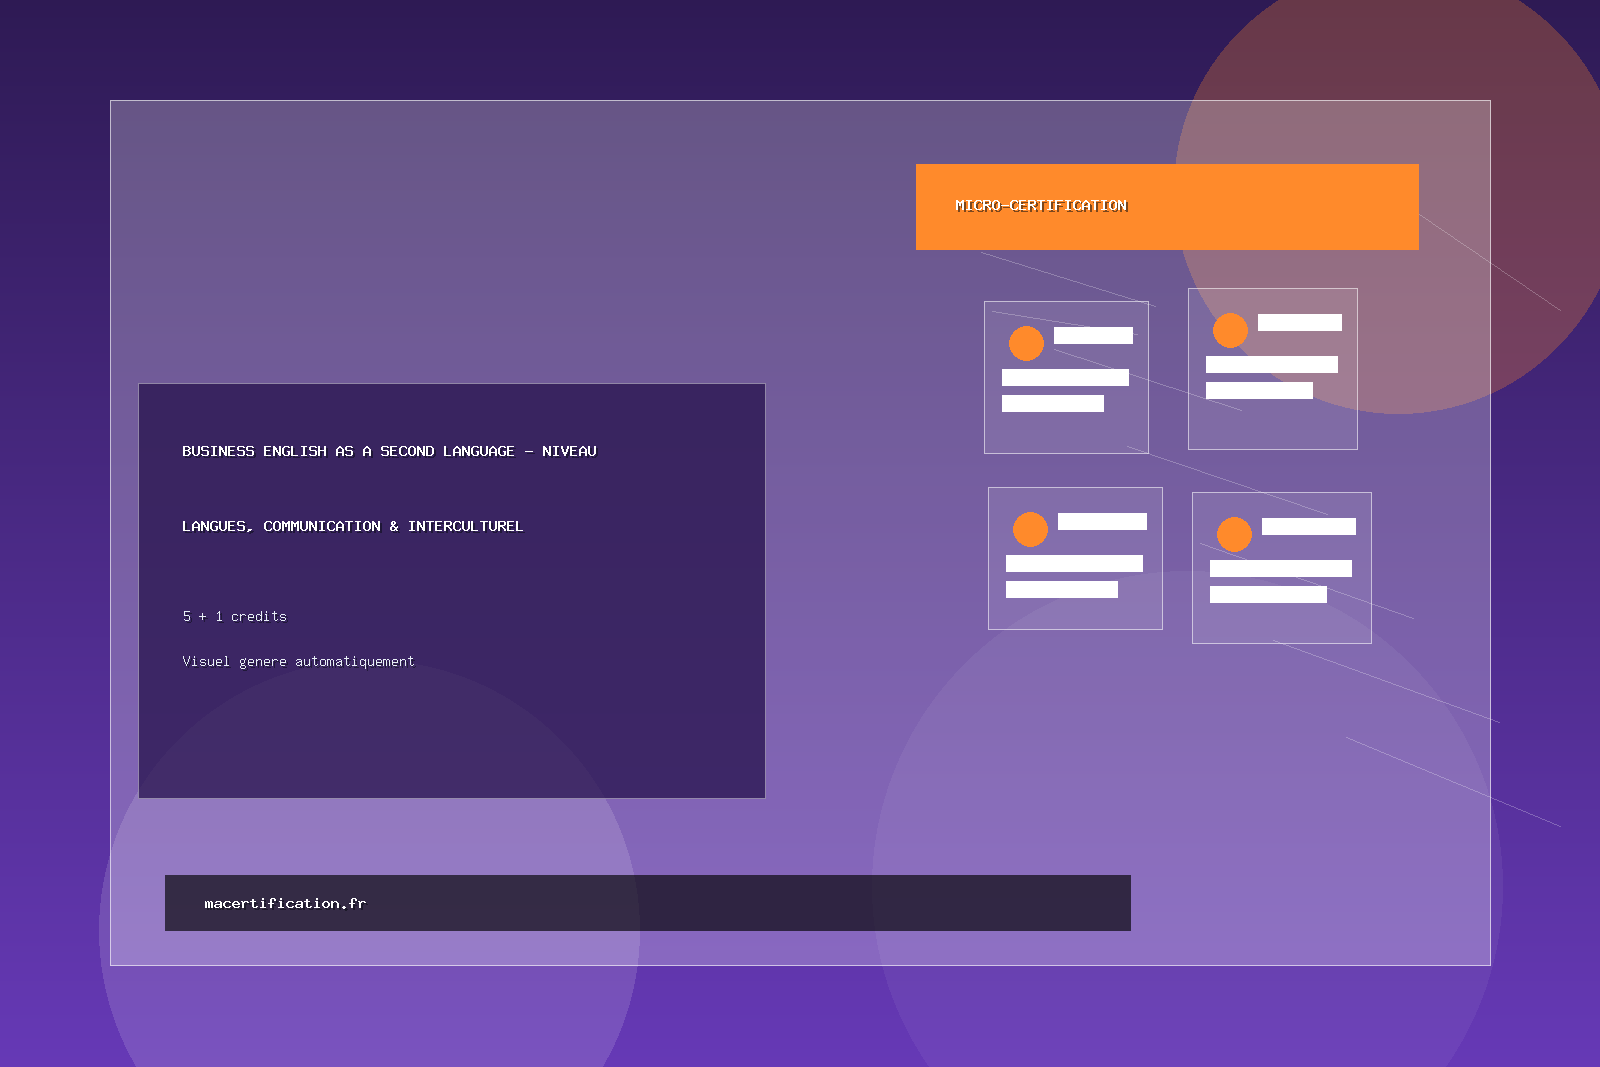Screen dimensions: 1600x1067
Task: Click the shortest bottom line in the top-right card
Action: point(1259,390)
